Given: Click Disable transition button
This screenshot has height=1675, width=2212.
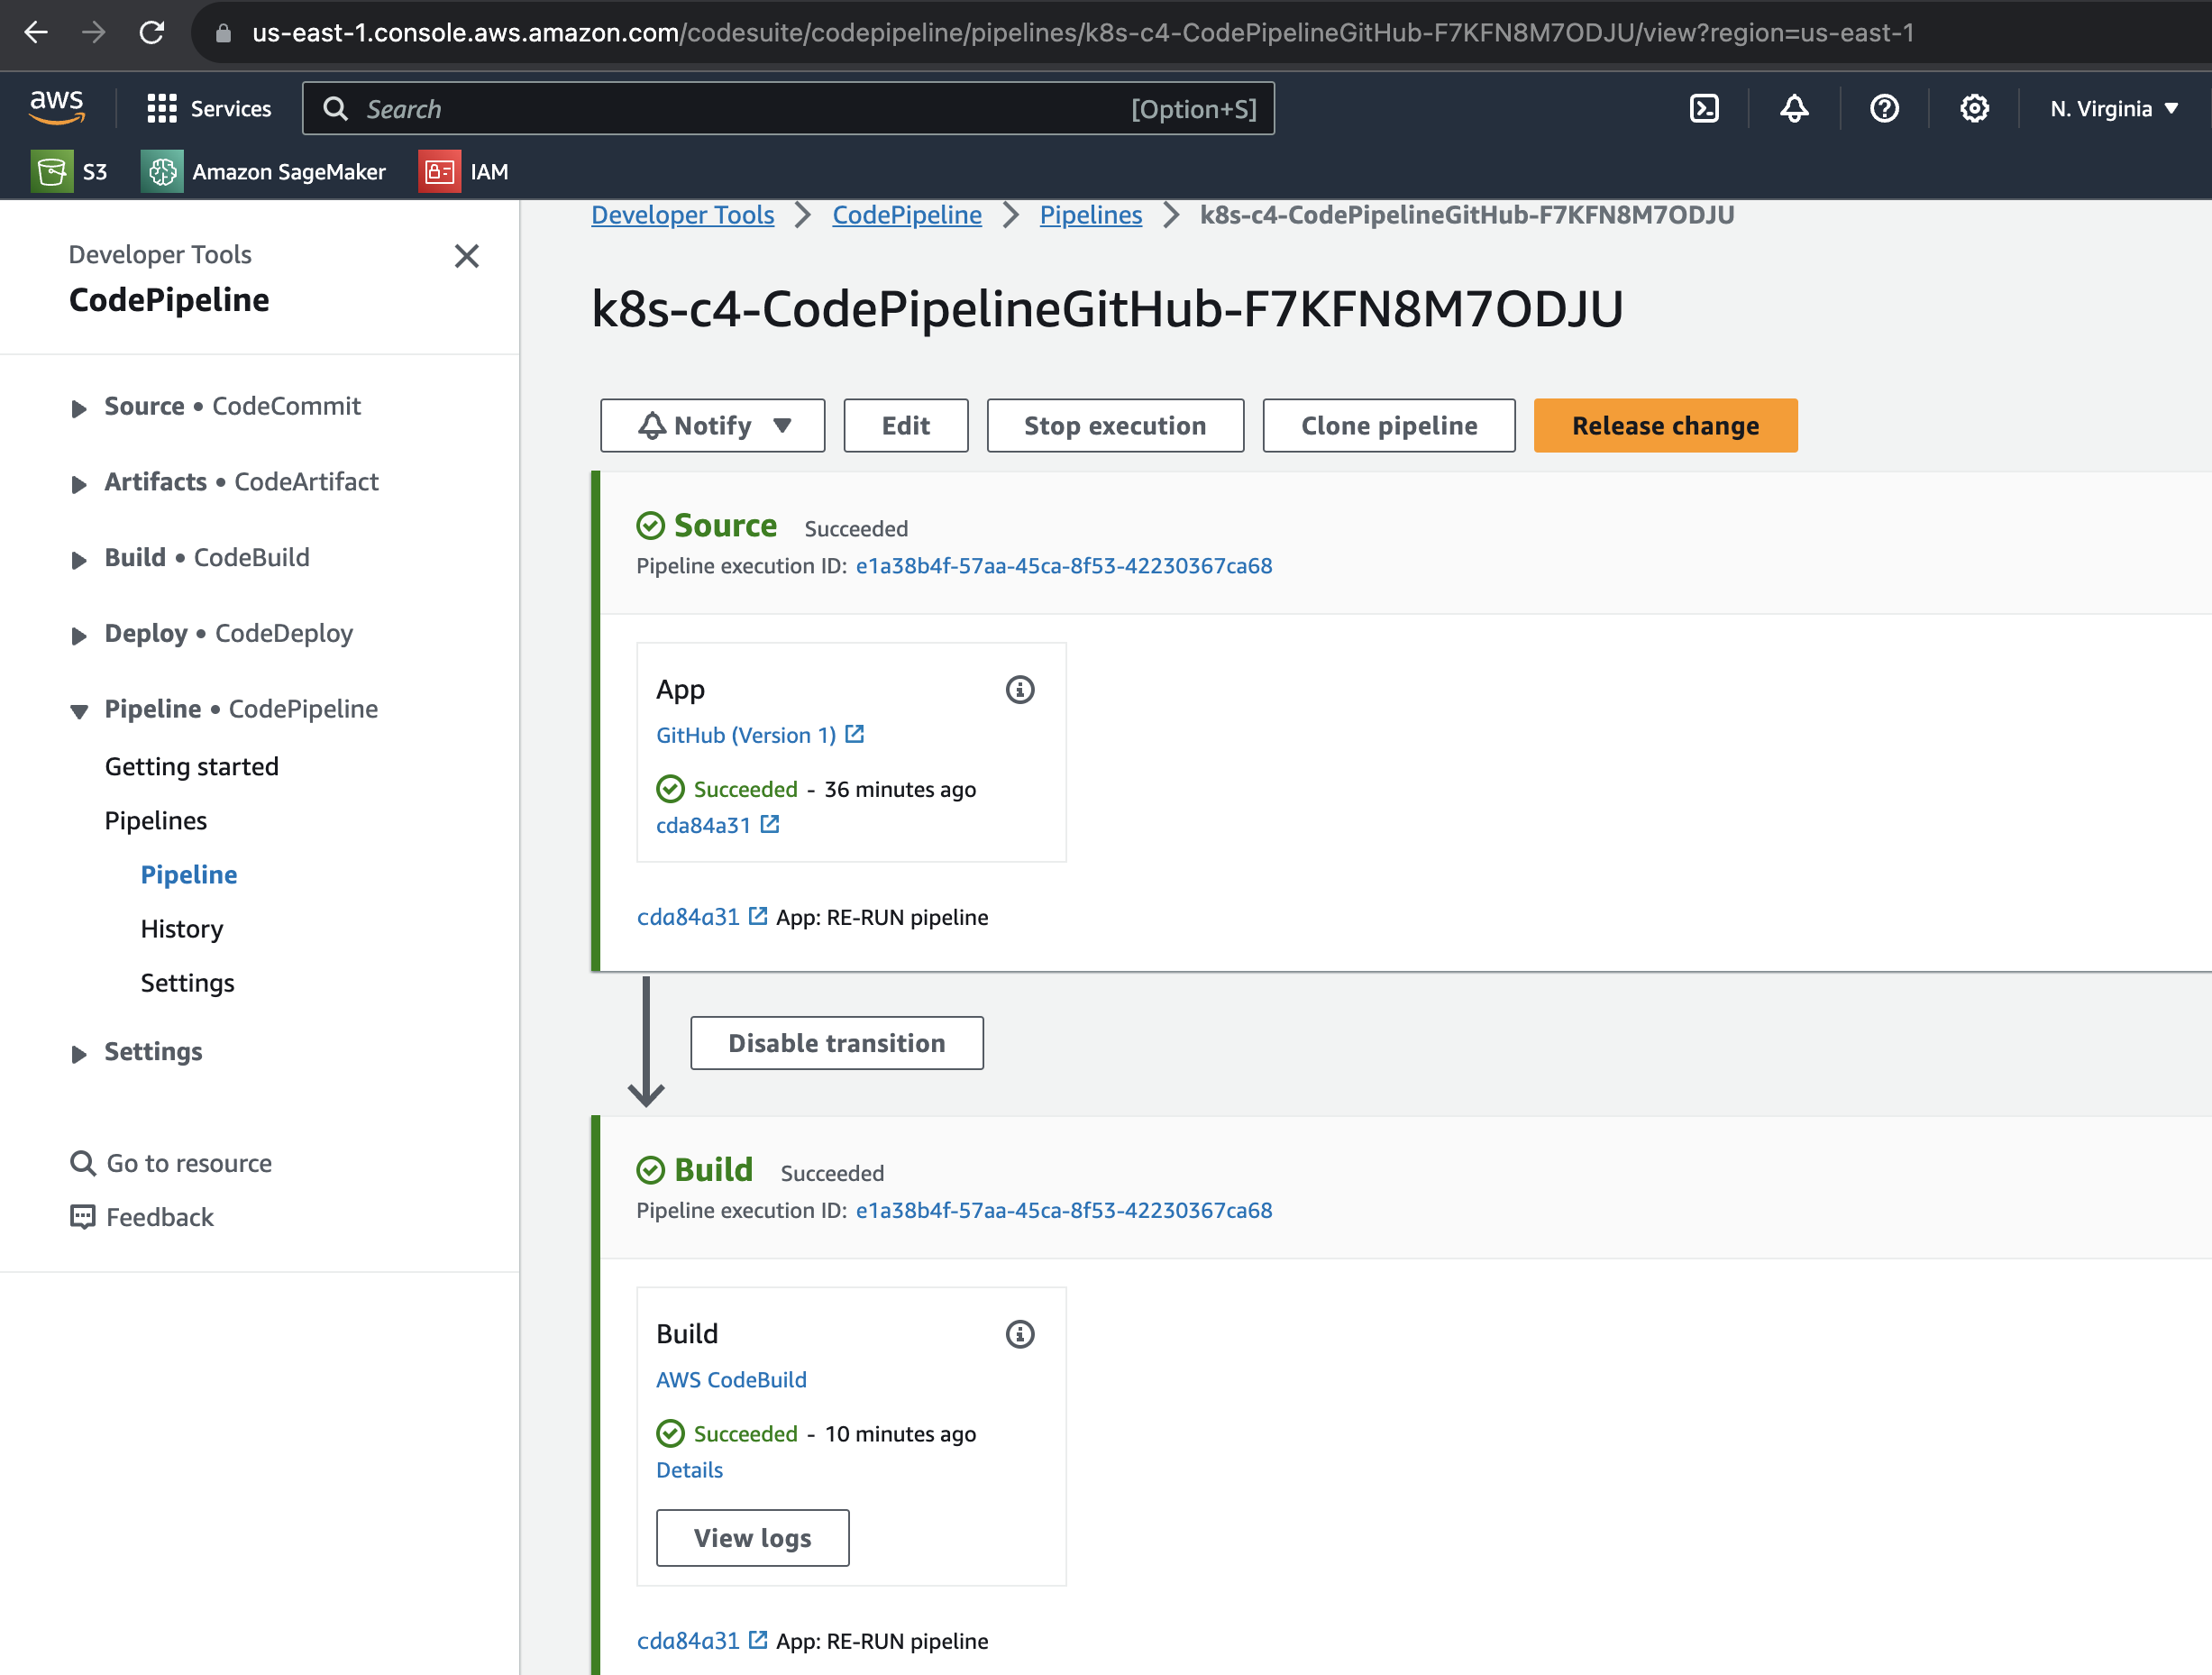Looking at the screenshot, I should pyautogui.click(x=836, y=1042).
